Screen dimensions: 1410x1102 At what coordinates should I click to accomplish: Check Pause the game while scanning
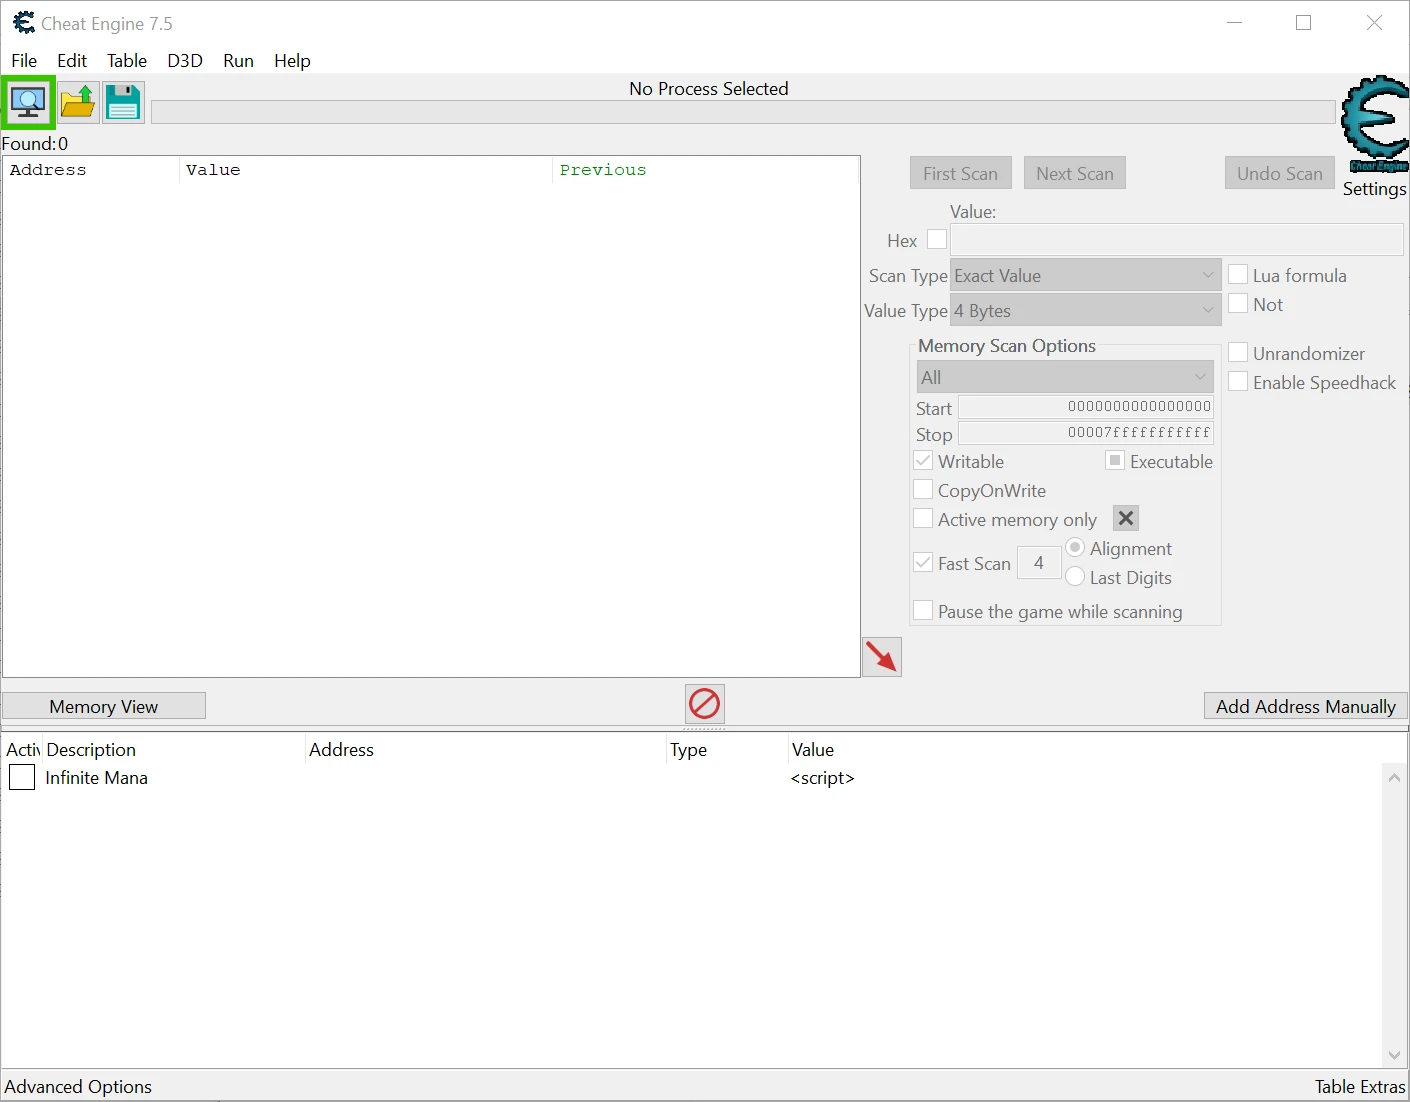click(923, 610)
